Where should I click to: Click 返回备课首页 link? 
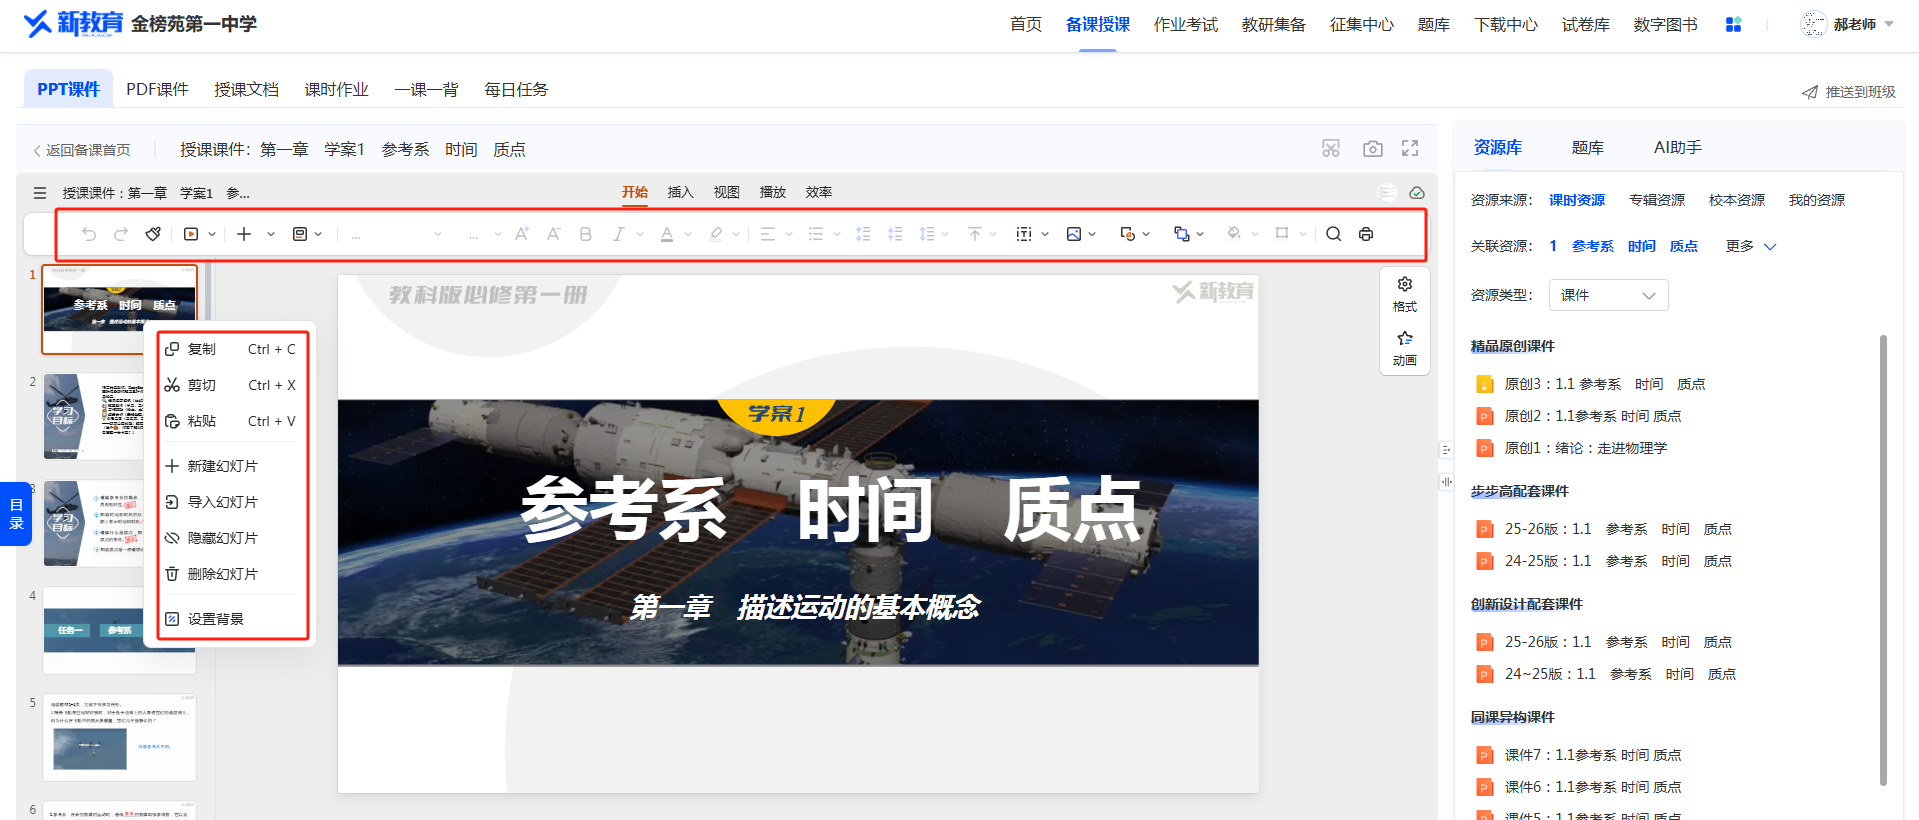coord(82,150)
